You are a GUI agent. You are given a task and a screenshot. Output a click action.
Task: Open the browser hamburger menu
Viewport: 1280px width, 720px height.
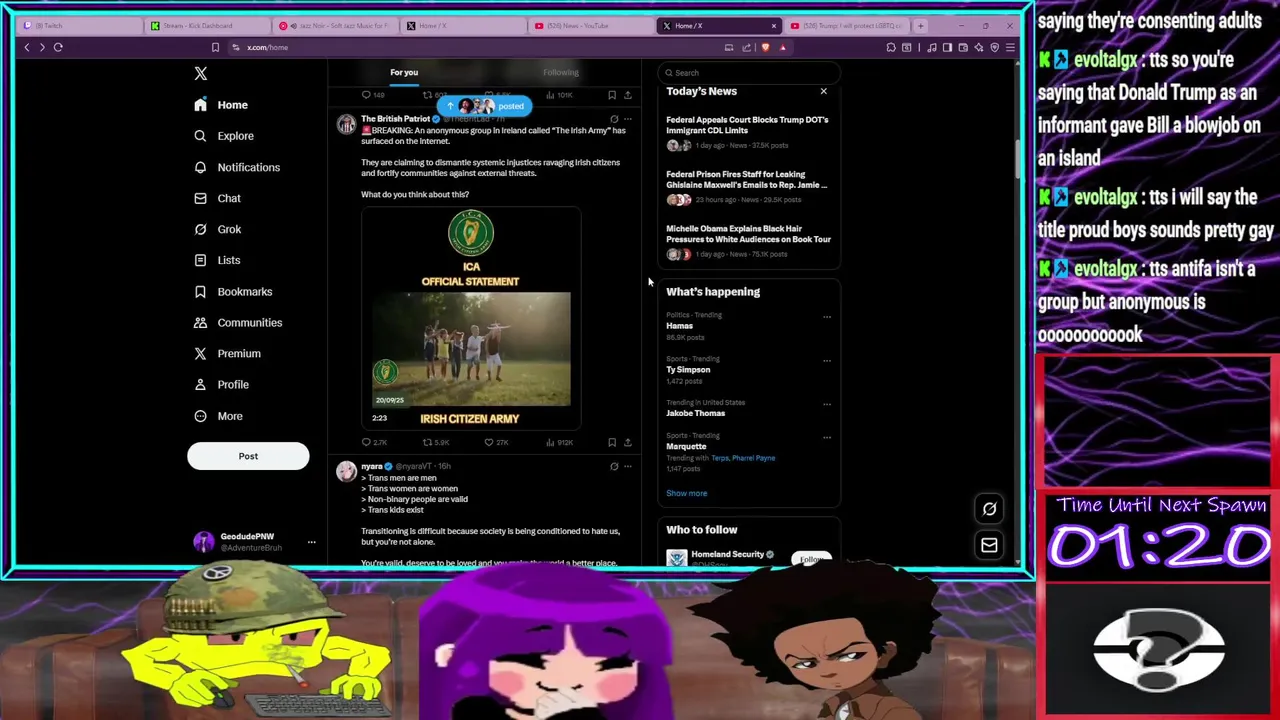(x=1010, y=47)
